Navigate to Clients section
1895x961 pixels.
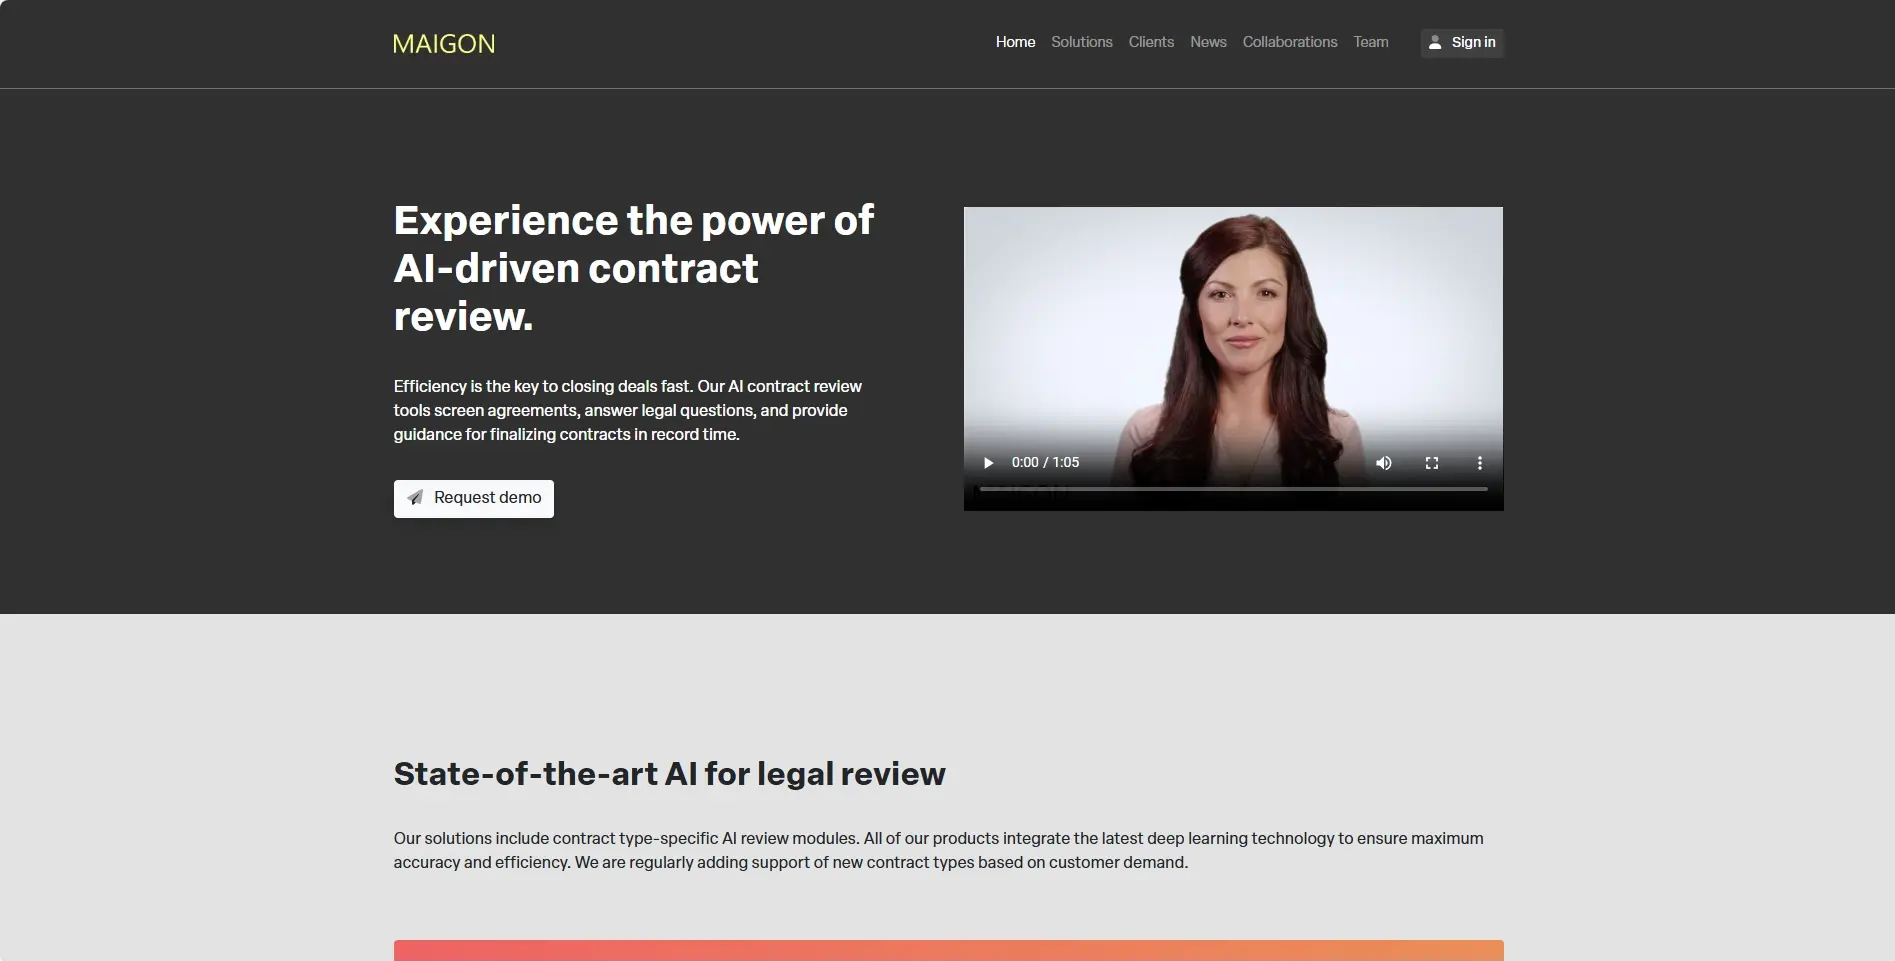point(1151,42)
